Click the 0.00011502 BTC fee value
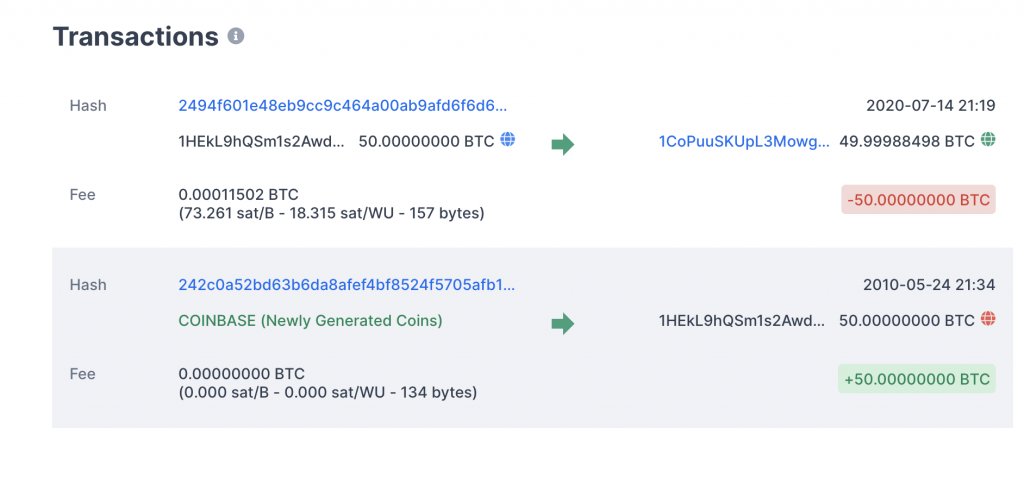 pos(238,194)
